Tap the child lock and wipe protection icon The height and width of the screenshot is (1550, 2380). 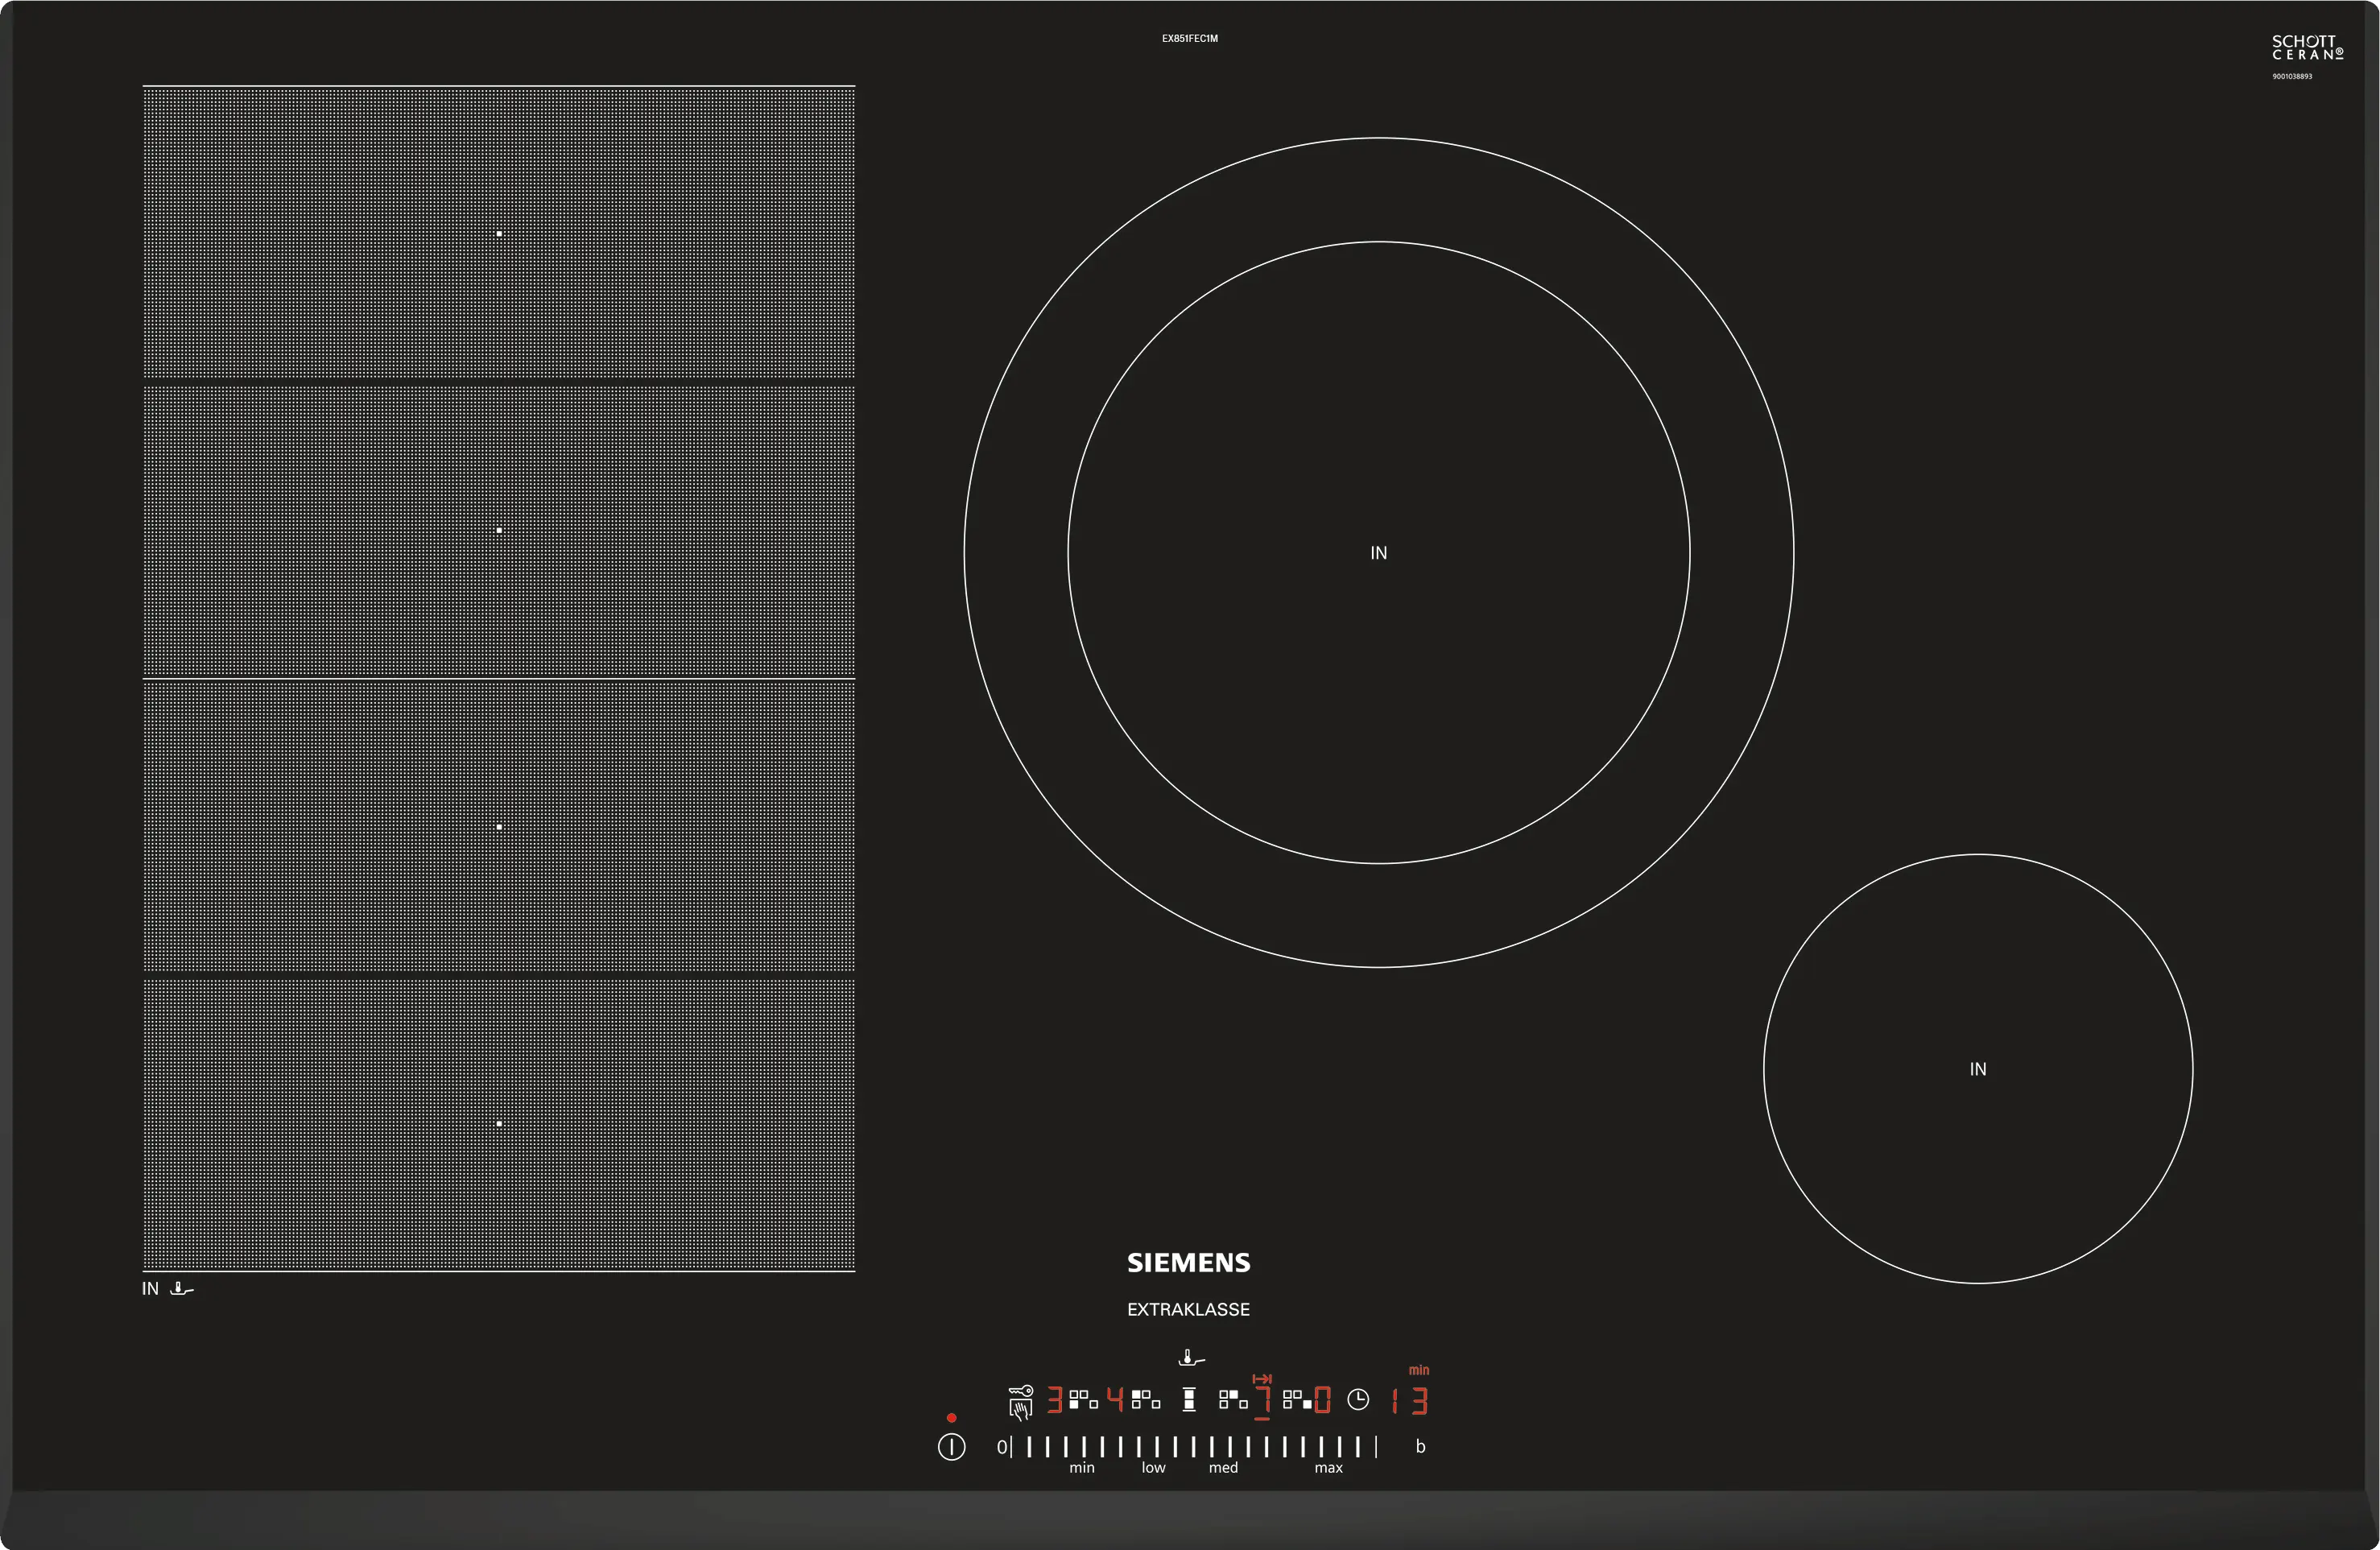1020,1401
